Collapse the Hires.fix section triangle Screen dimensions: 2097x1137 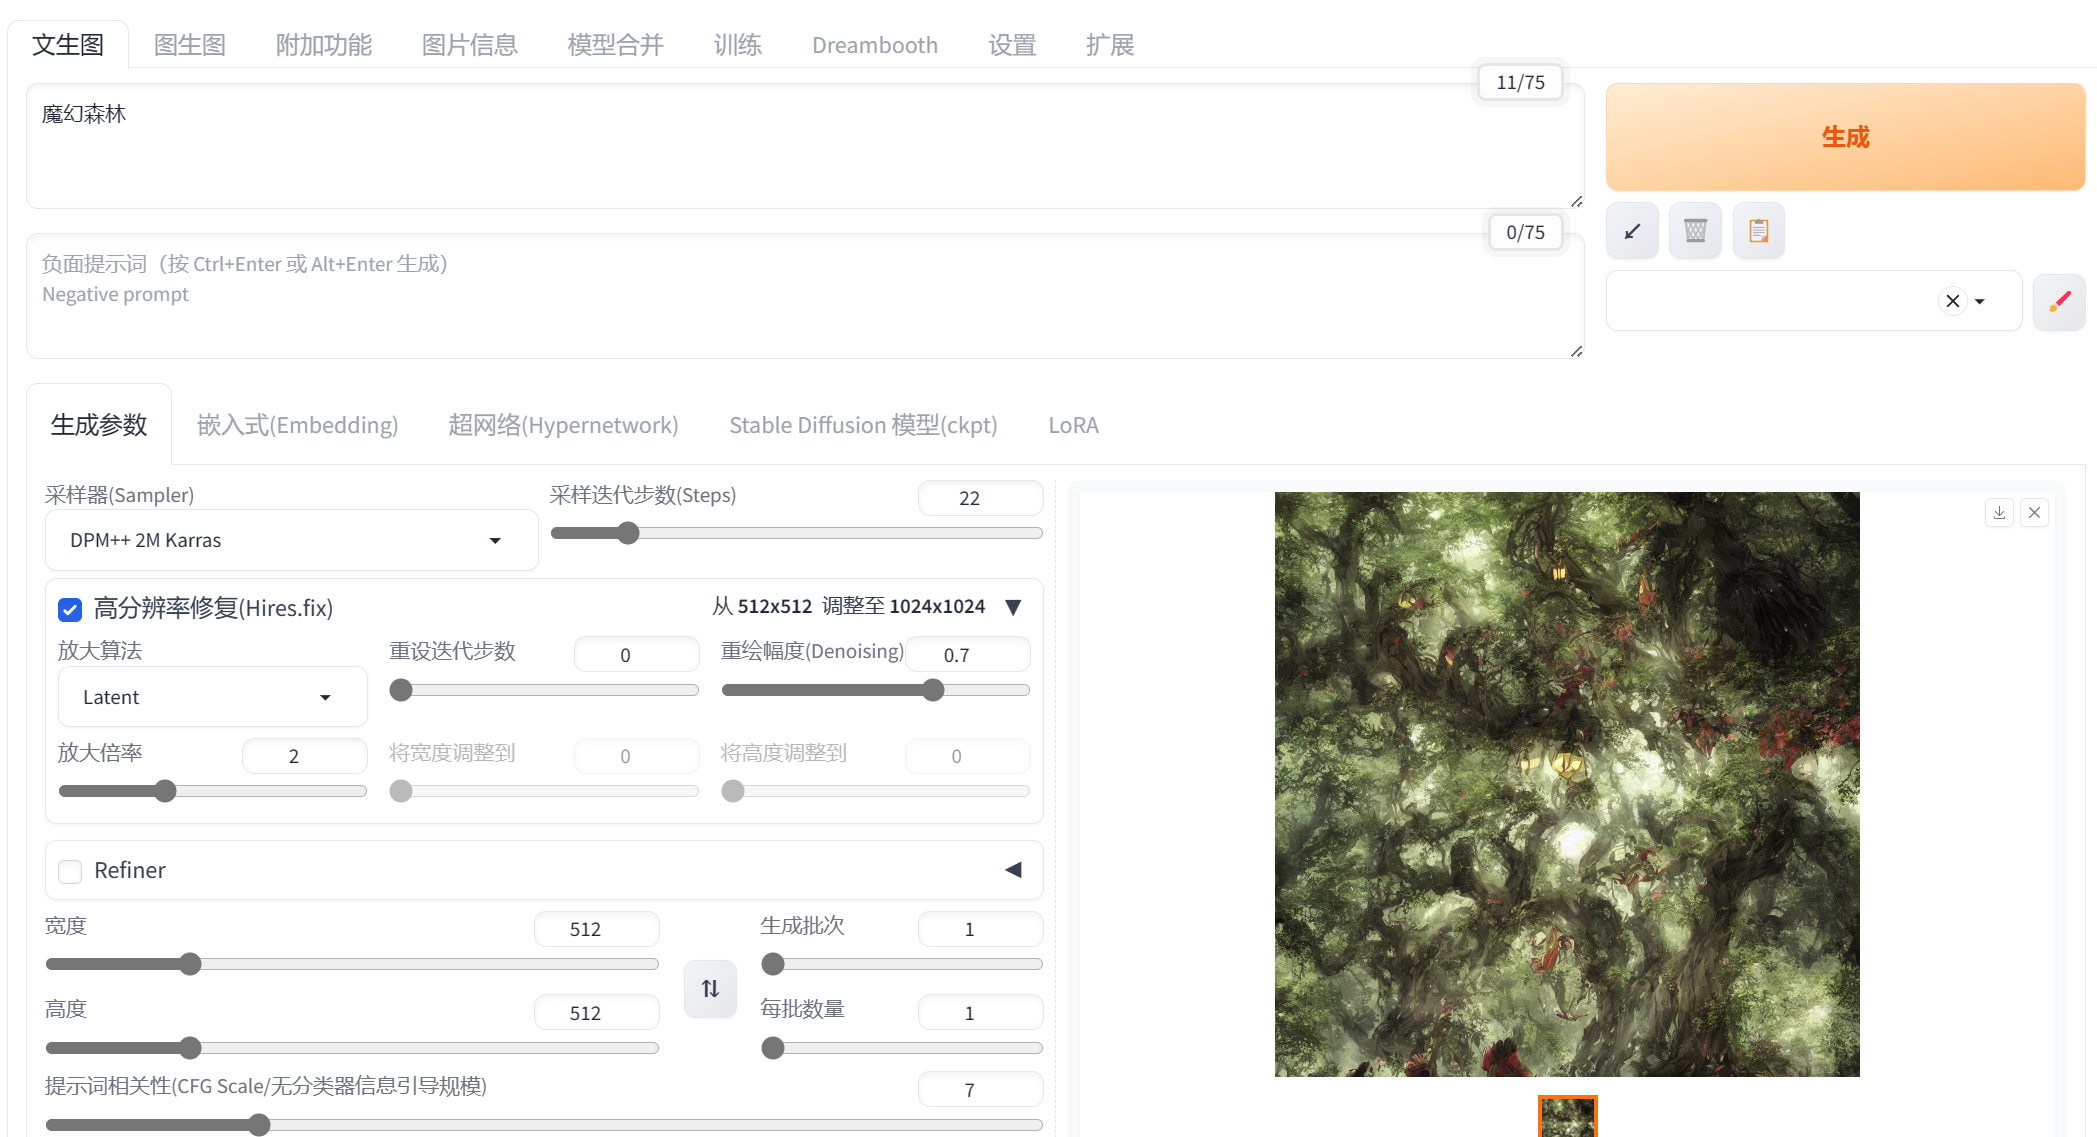[x=1013, y=607]
